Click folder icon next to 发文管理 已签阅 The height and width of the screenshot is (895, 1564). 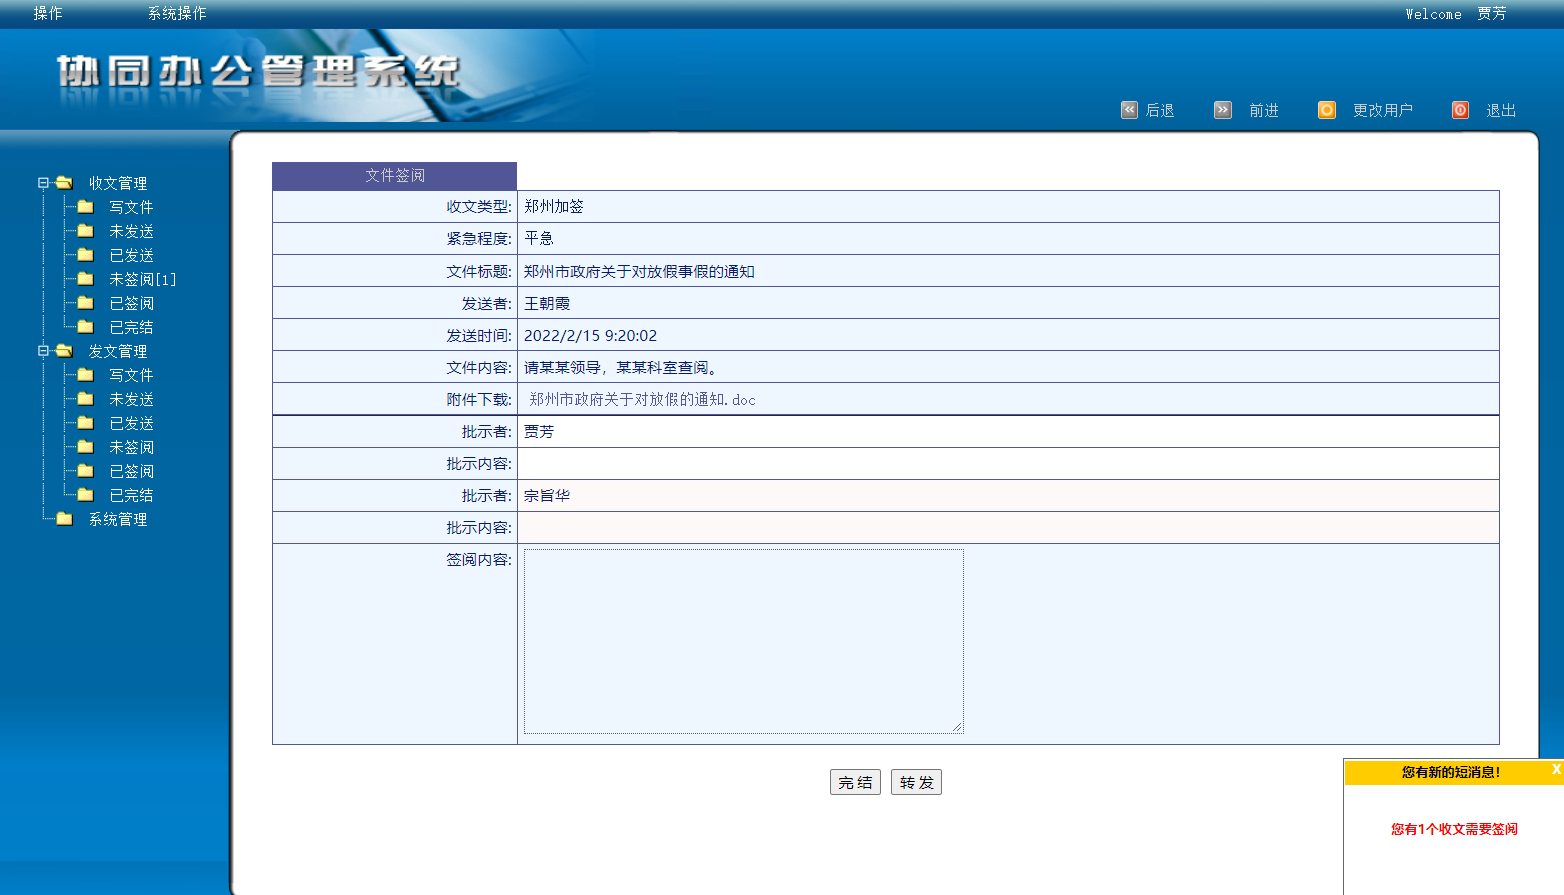(x=86, y=471)
